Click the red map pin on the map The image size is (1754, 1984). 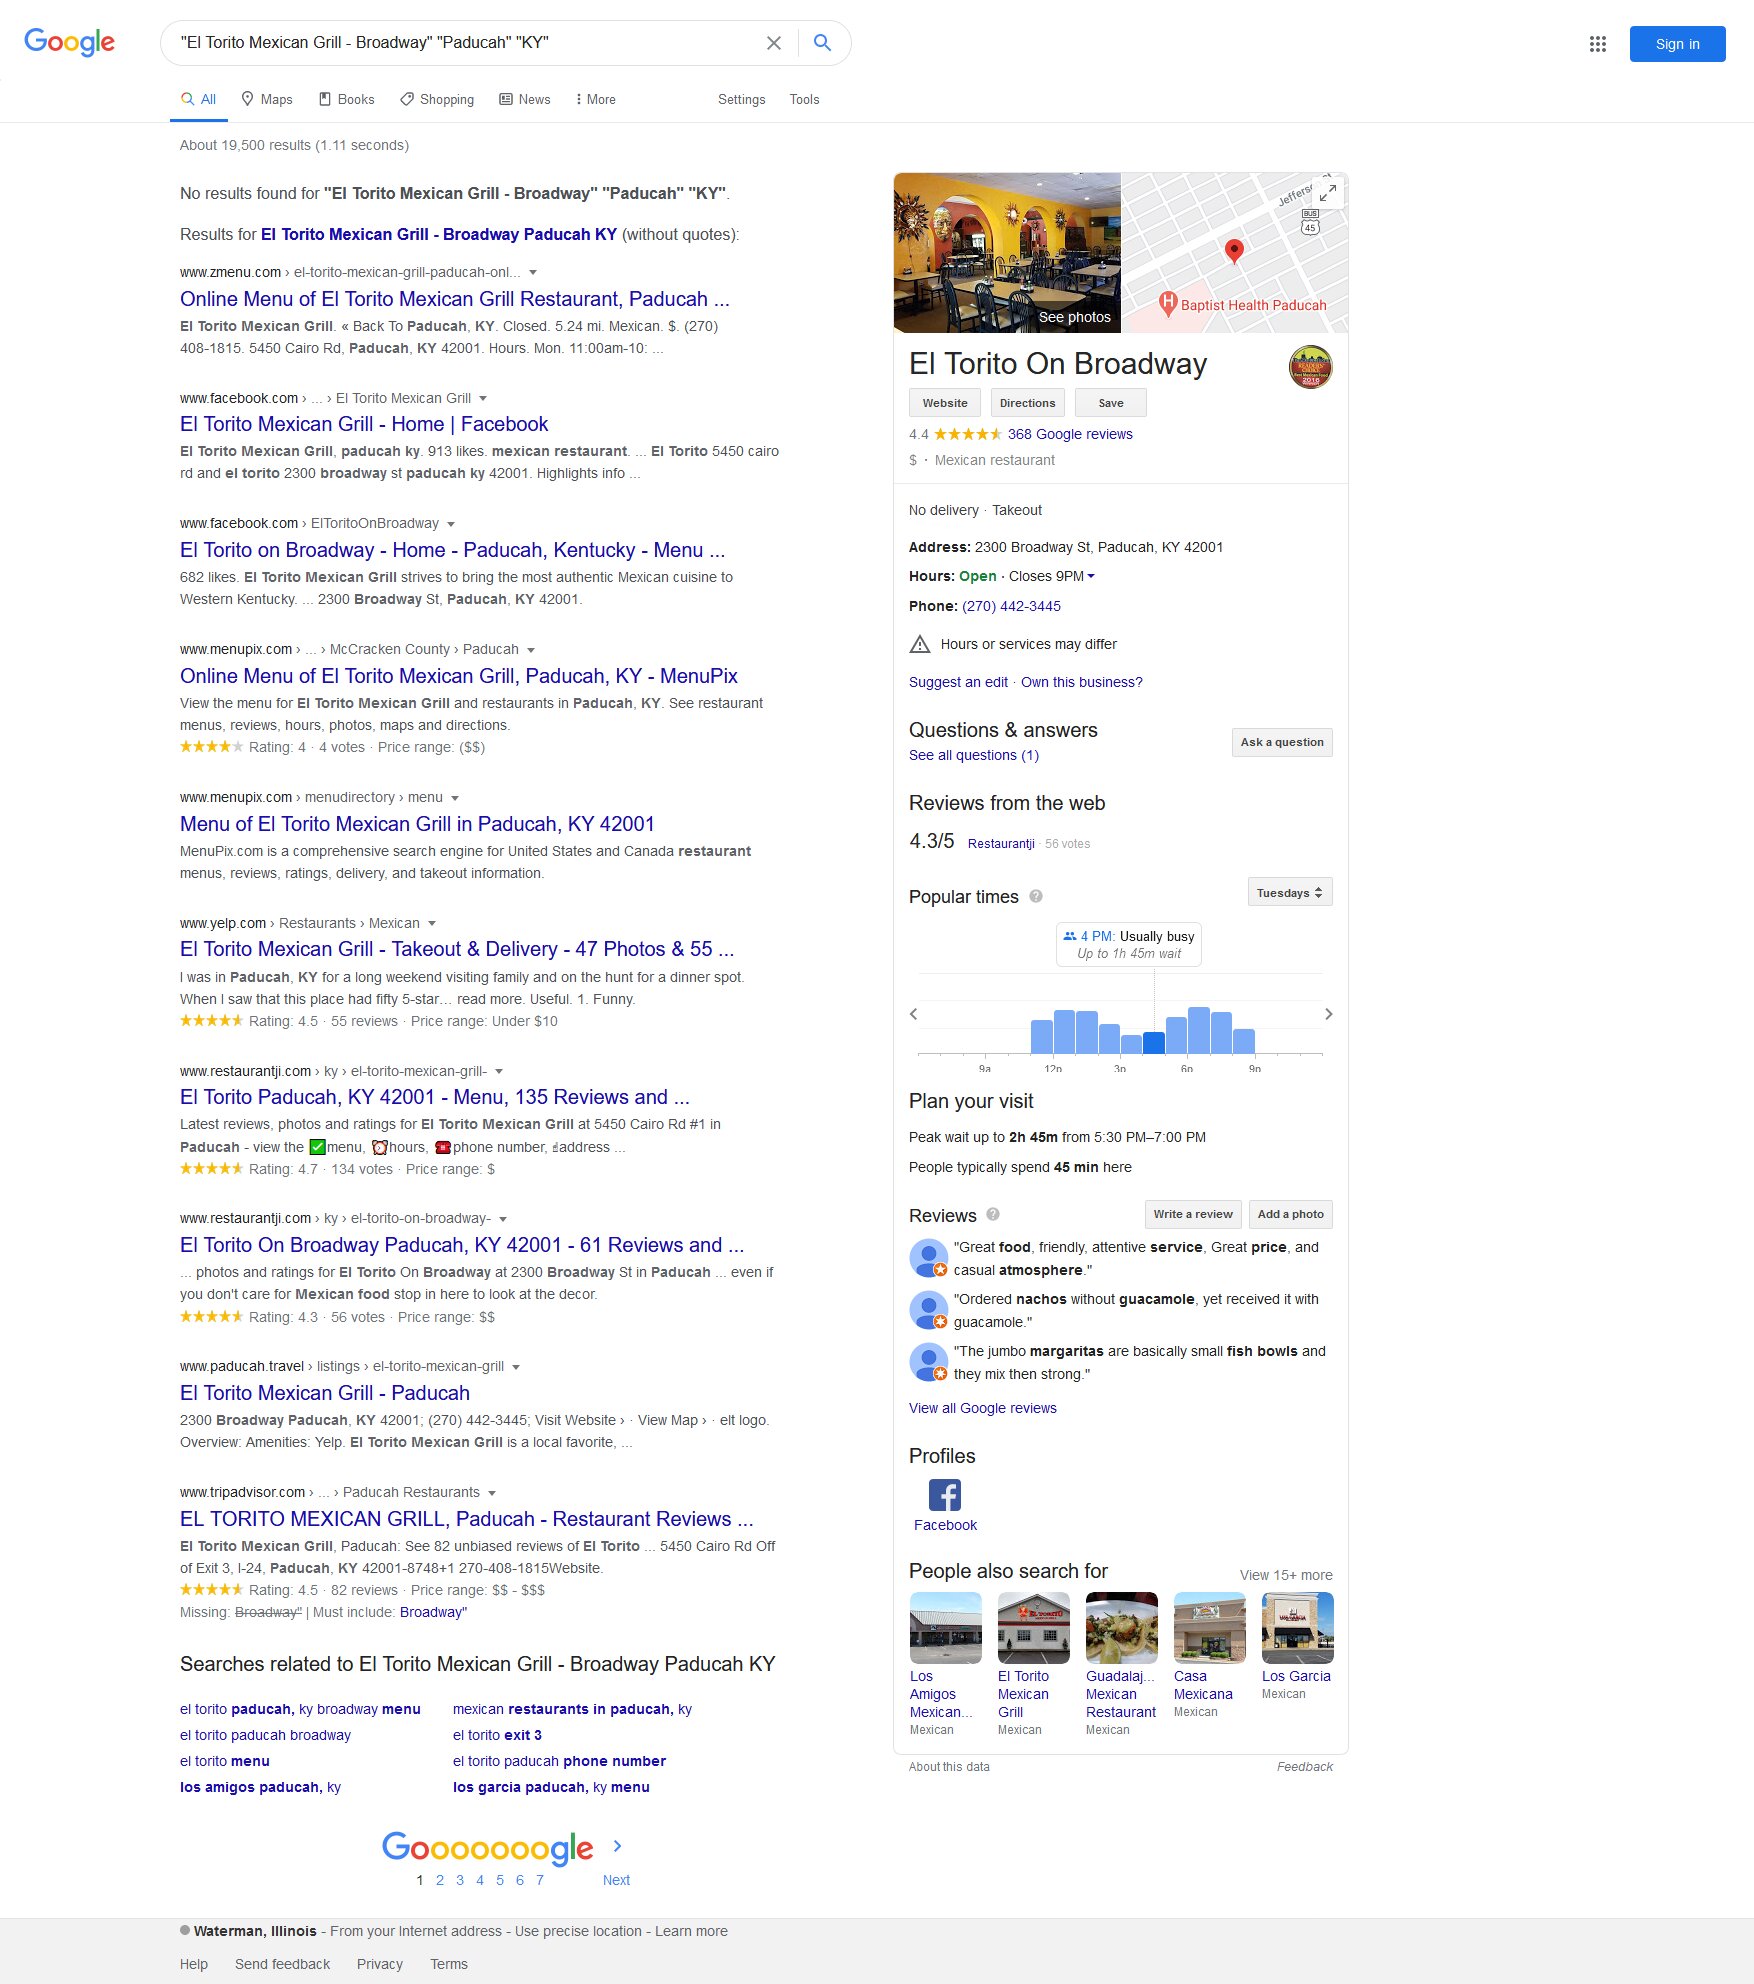[1234, 251]
